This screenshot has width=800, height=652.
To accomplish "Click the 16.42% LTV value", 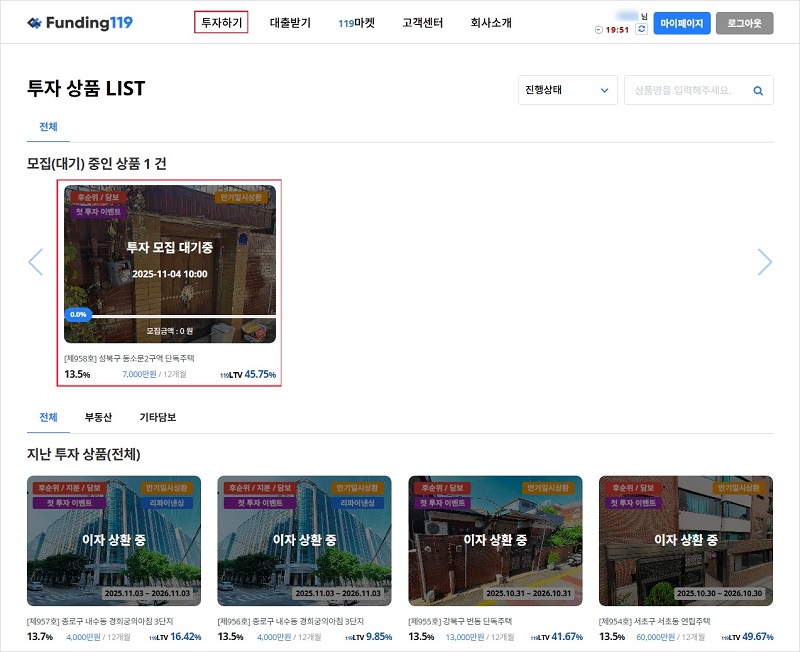I will 186,637.
